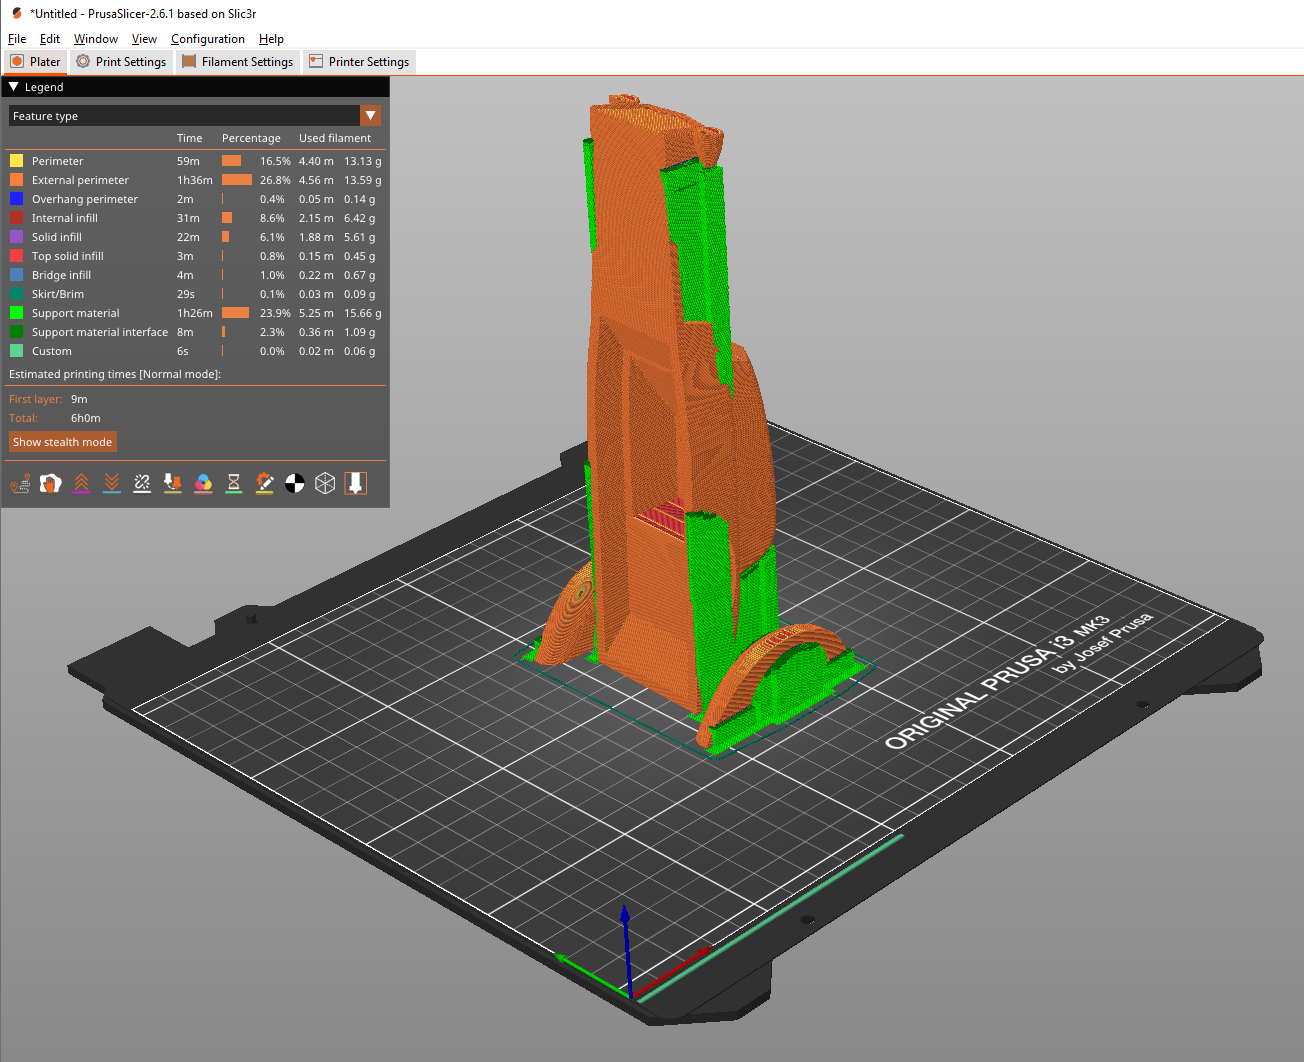Viewport: 1304px width, 1062px height.
Task: Toggle Support material green swatch
Action: [16, 313]
